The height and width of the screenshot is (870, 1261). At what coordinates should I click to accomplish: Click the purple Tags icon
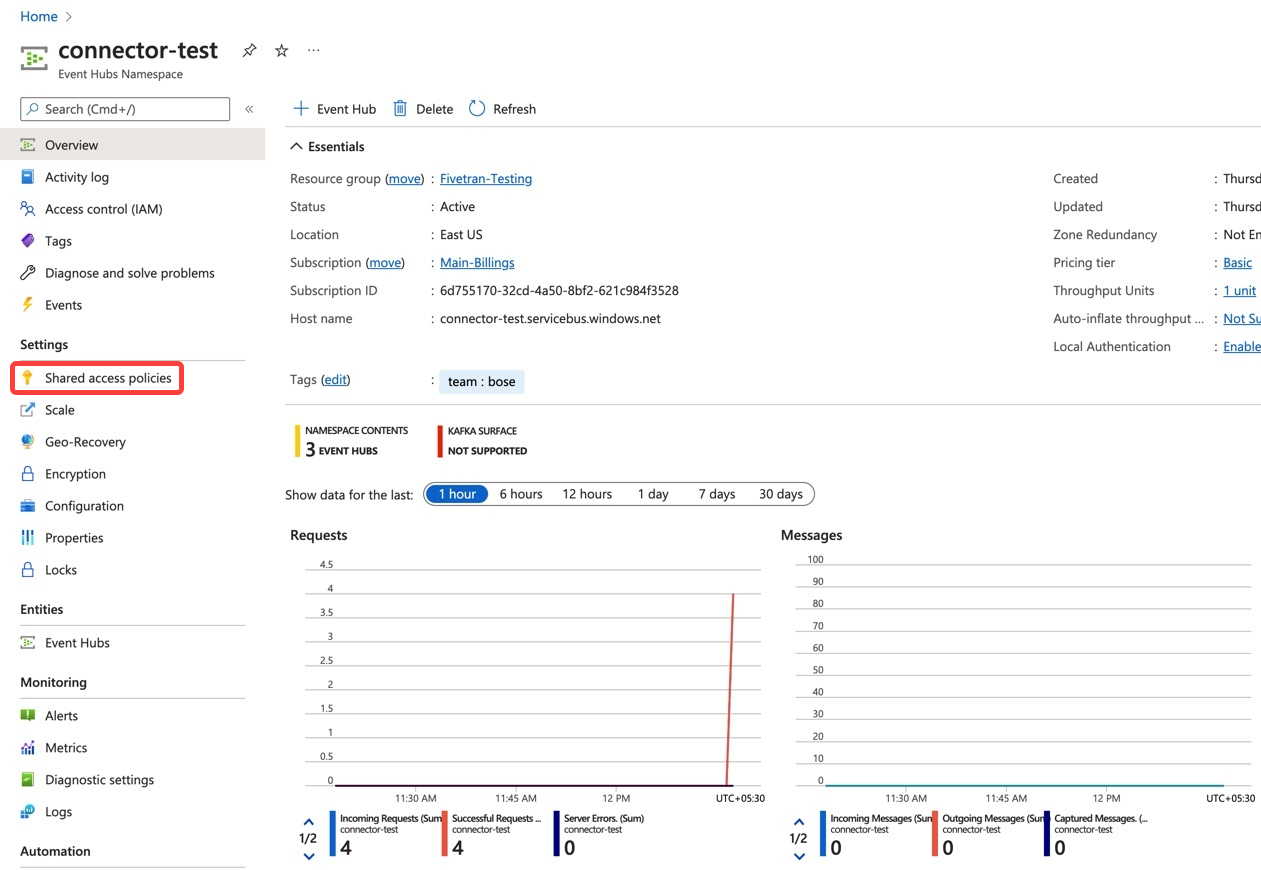click(28, 241)
